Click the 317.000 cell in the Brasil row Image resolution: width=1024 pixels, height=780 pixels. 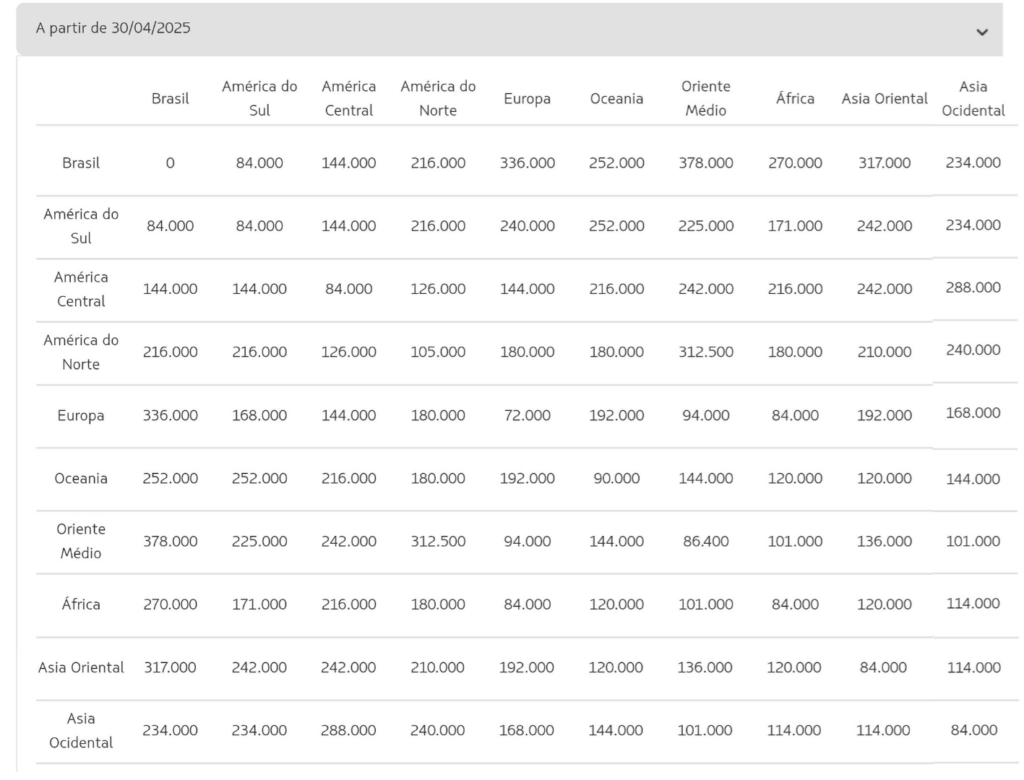click(884, 162)
